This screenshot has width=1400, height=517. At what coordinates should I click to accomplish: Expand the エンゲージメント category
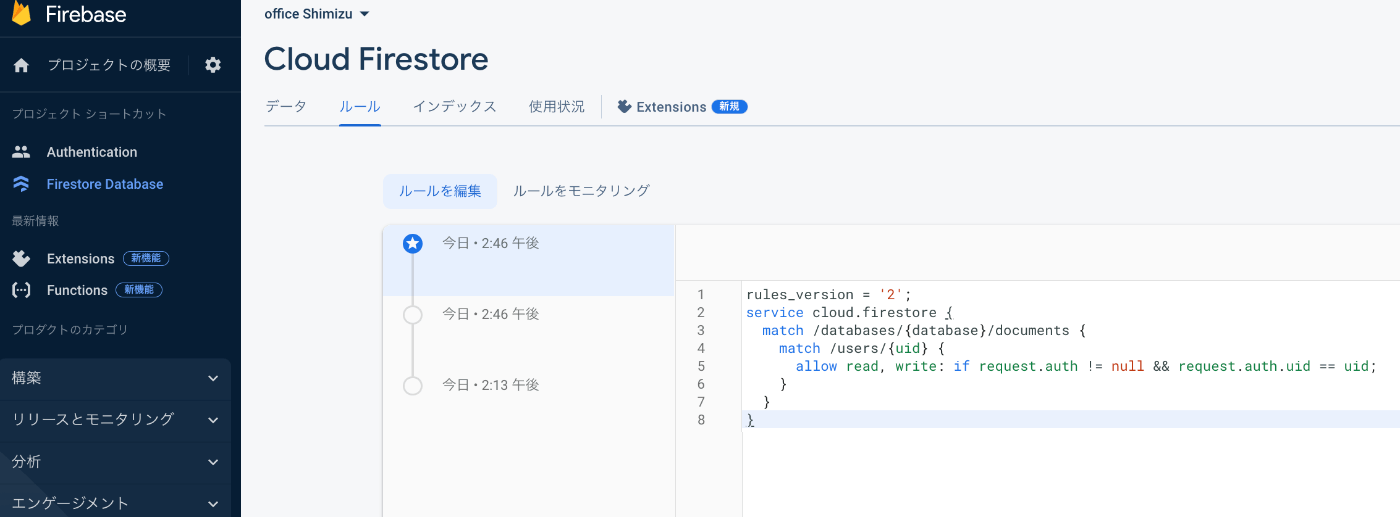click(115, 503)
